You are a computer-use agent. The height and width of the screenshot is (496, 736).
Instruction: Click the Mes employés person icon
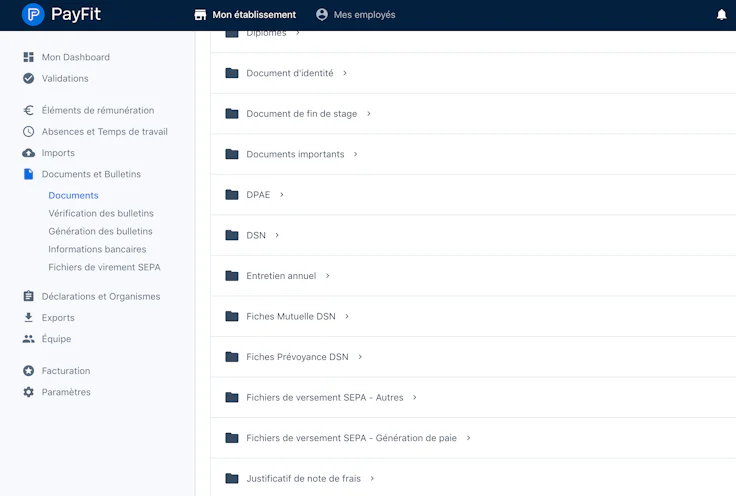[322, 15]
